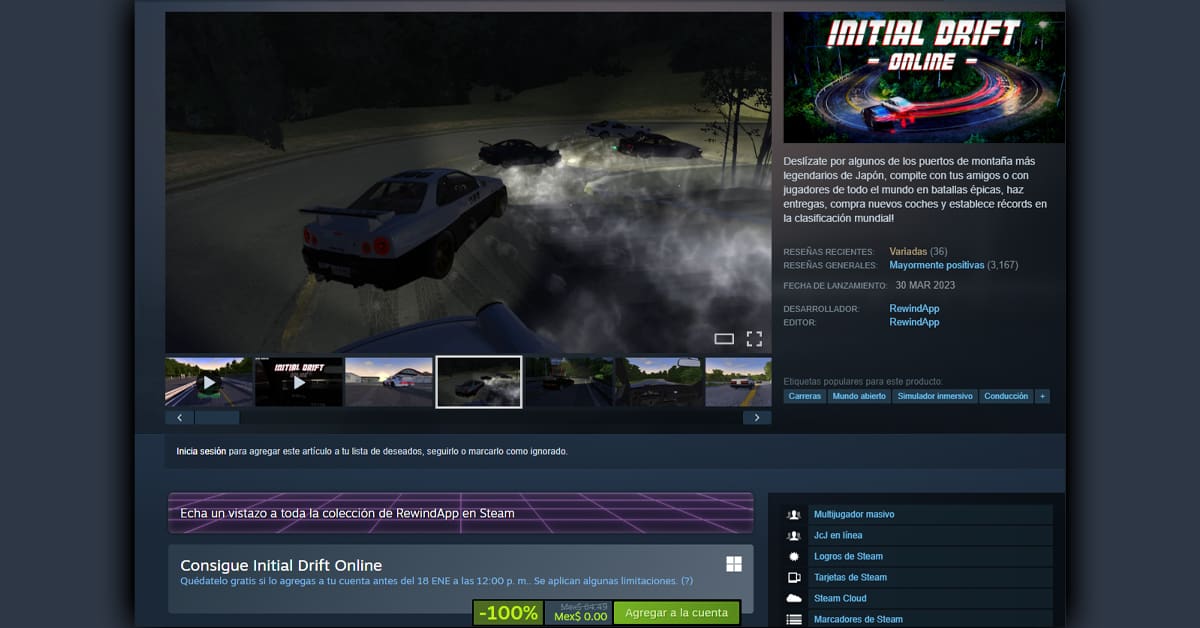Viewport: 1200px width, 628px height.
Task: Click the Simulador inmersivo tag
Action: pyautogui.click(x=935, y=396)
